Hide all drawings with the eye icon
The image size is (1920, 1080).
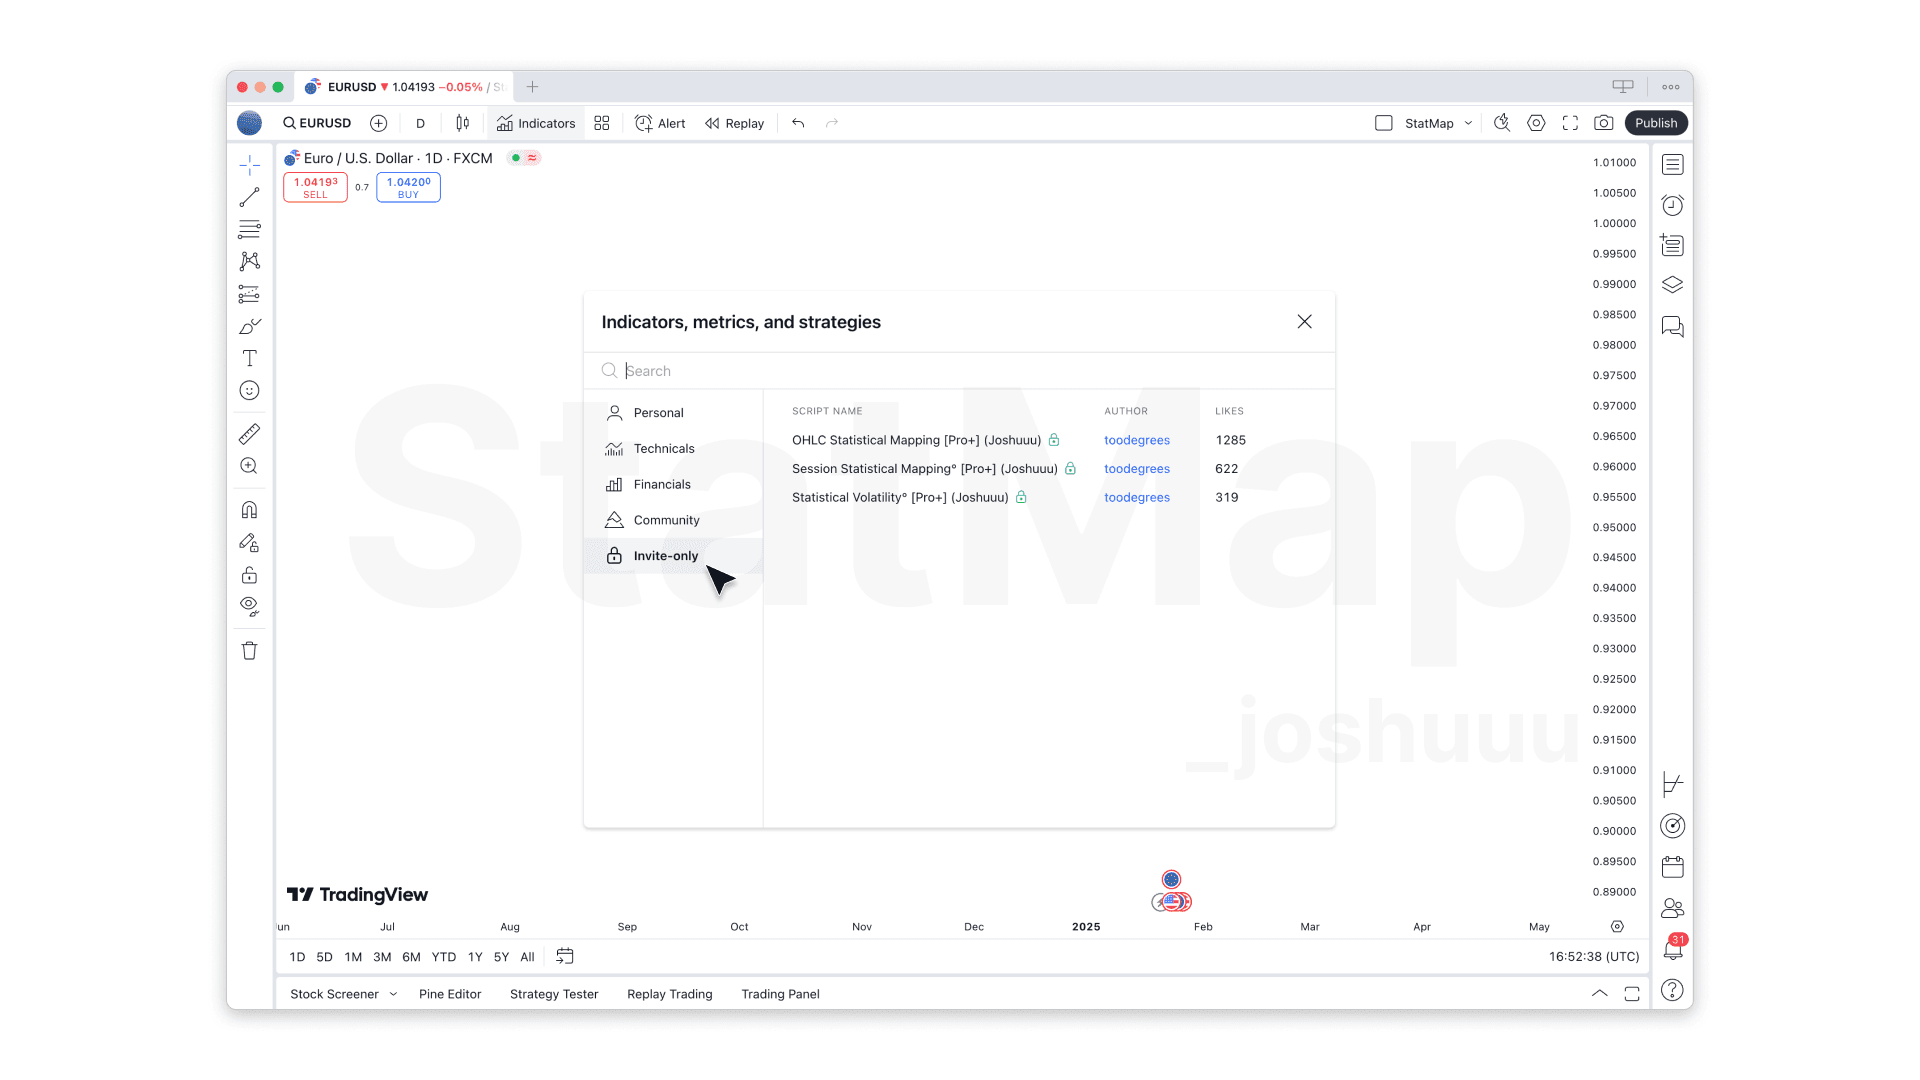[x=249, y=606]
